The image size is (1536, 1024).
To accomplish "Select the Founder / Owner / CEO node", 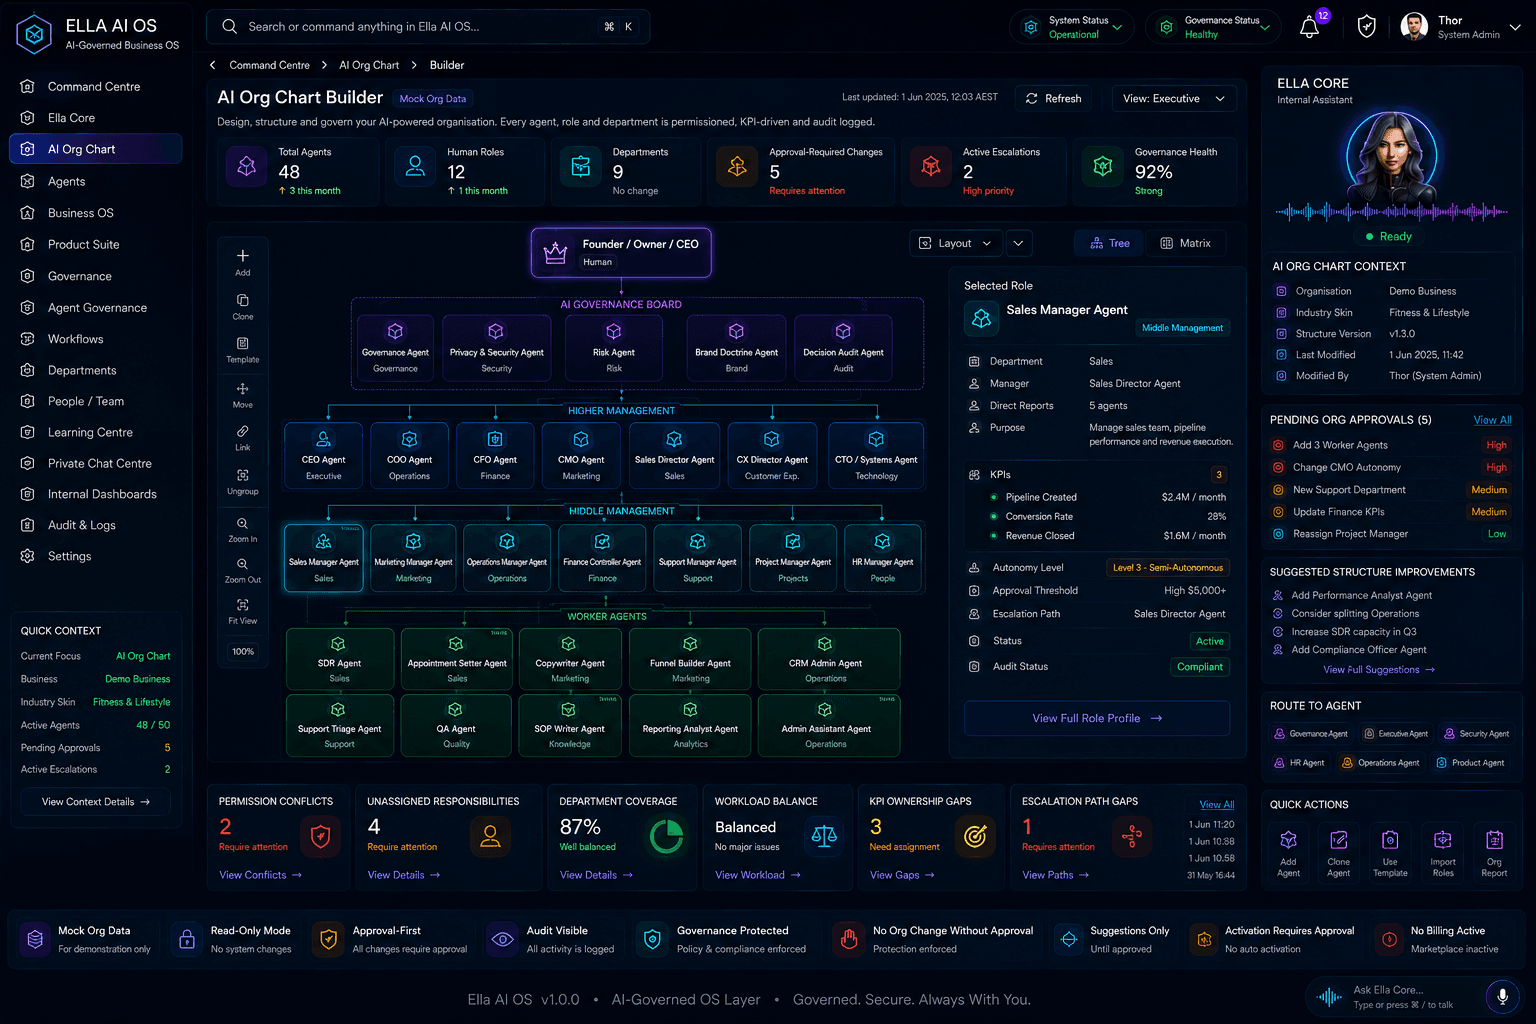I will point(621,252).
